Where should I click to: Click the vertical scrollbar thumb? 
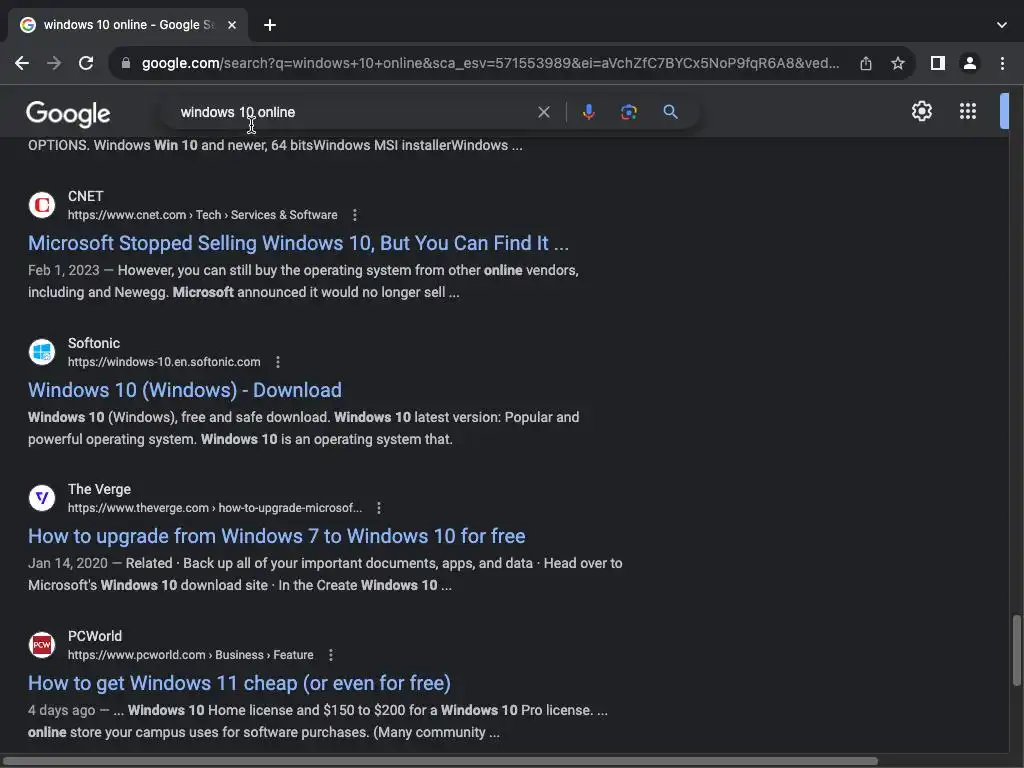point(1016,650)
